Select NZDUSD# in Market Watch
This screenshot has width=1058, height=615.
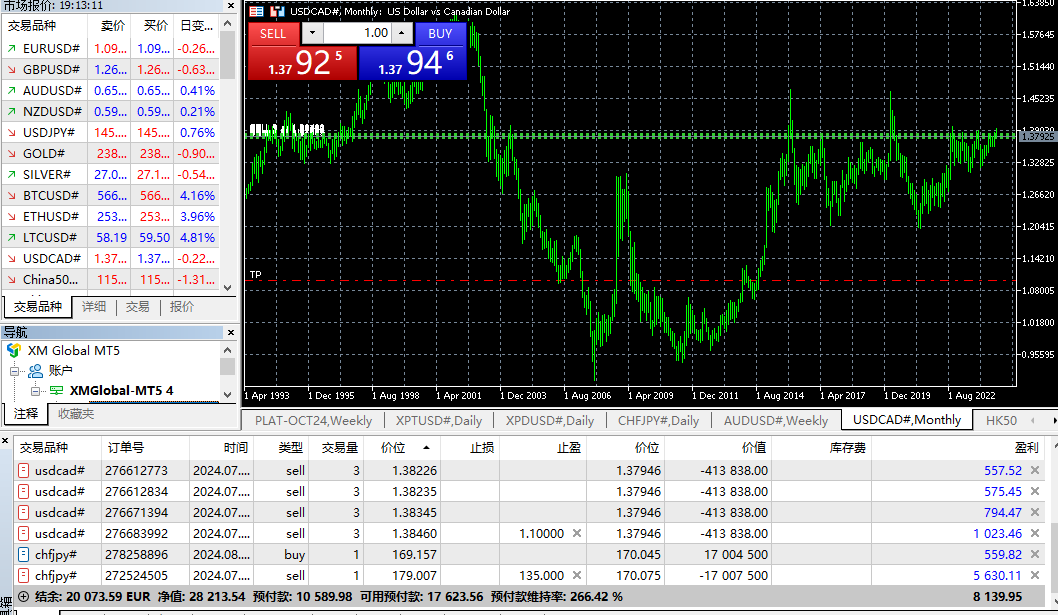[111, 111]
